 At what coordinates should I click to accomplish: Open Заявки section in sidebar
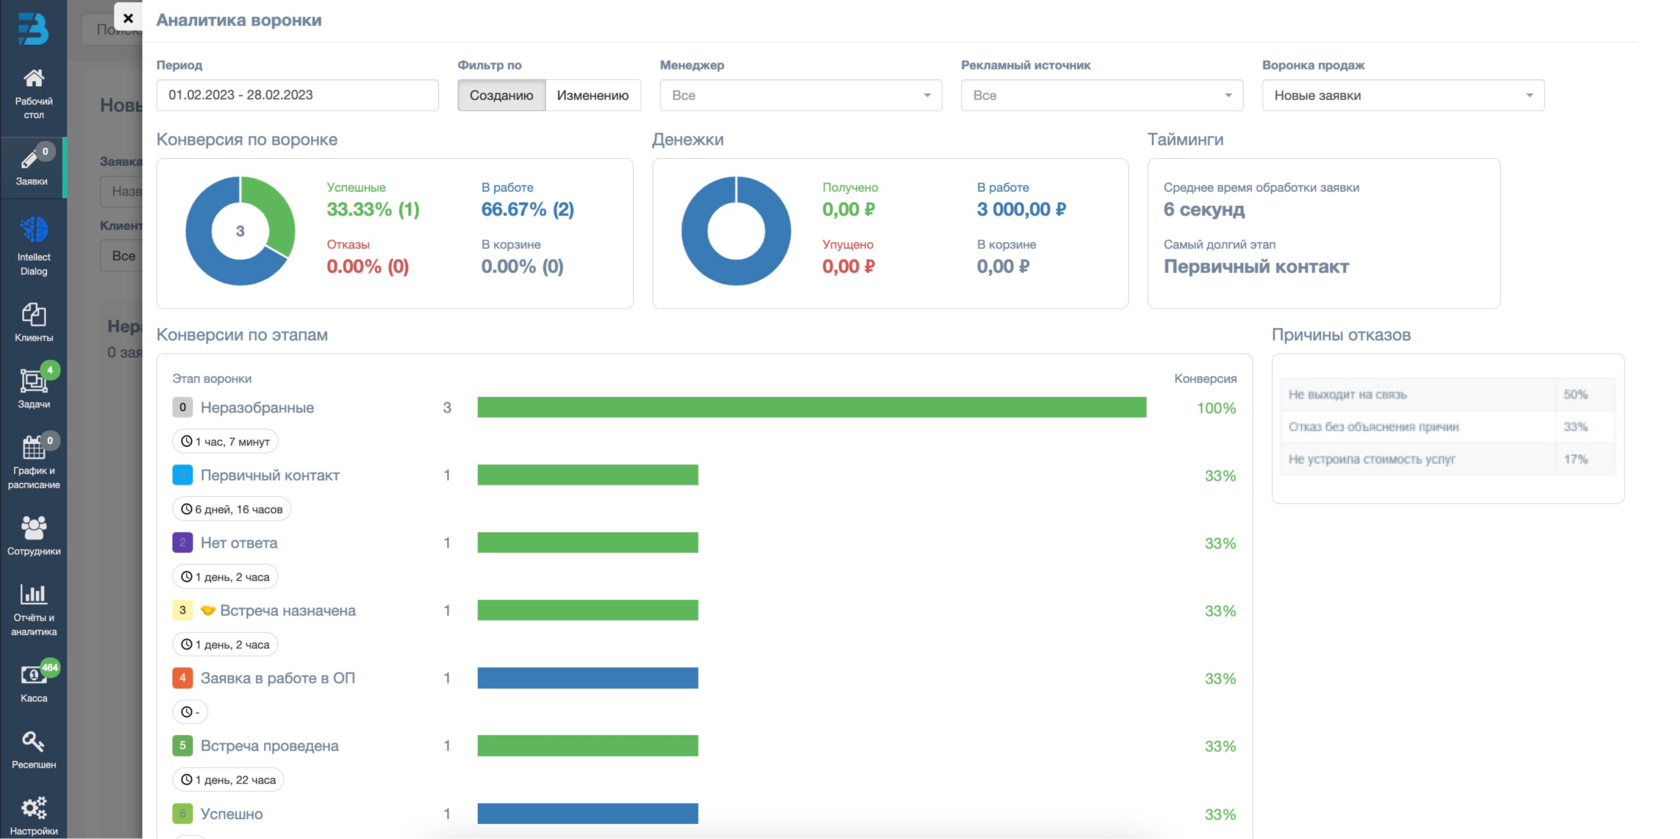[x=33, y=166]
